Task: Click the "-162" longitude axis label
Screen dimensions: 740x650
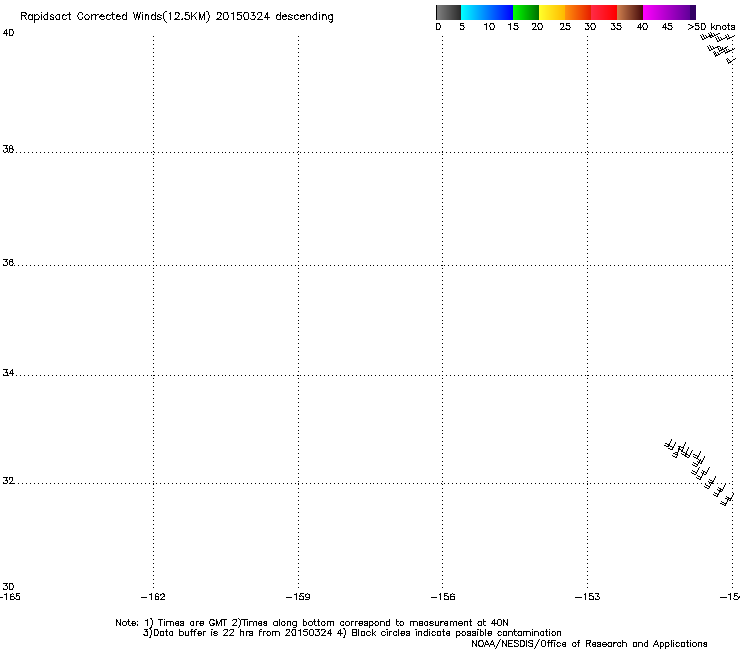Action: [153, 597]
